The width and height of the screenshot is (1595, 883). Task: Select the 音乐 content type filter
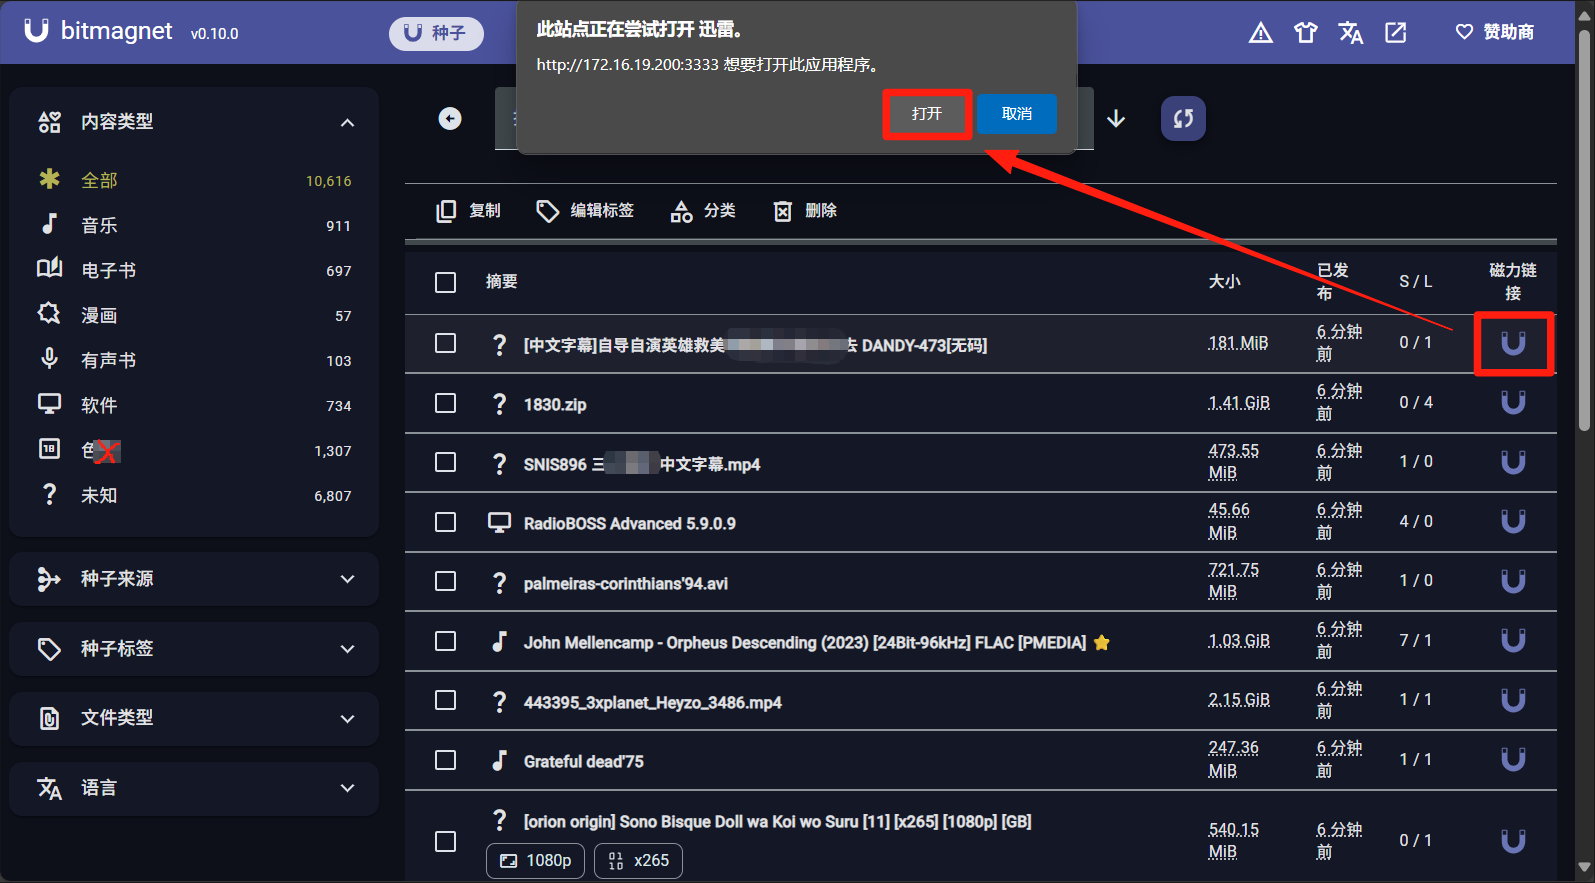(100, 225)
